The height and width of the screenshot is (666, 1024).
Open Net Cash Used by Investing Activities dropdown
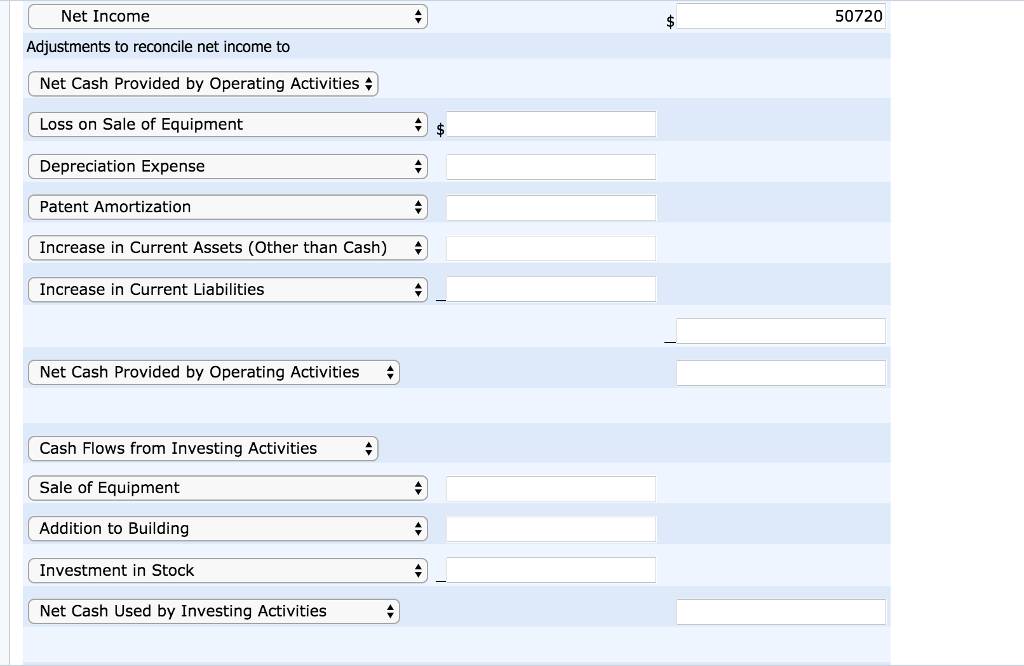point(214,611)
